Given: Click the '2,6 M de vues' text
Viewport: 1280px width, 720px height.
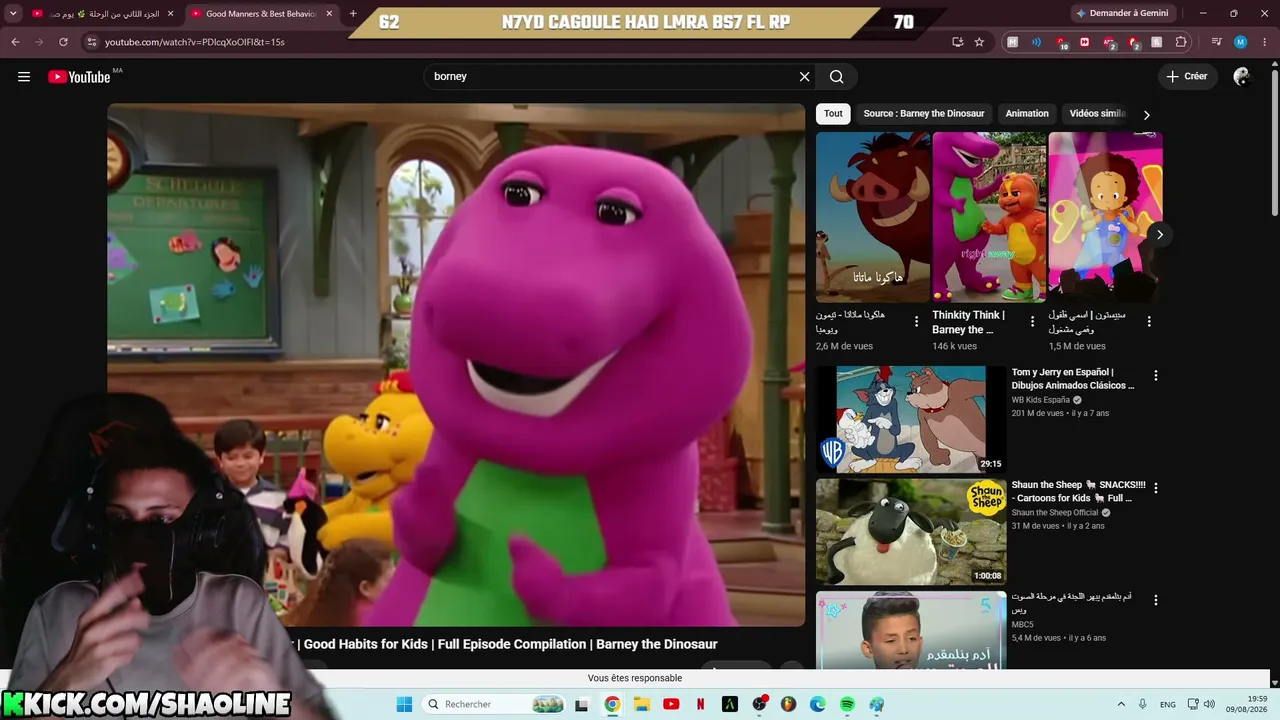Looking at the screenshot, I should [845, 346].
